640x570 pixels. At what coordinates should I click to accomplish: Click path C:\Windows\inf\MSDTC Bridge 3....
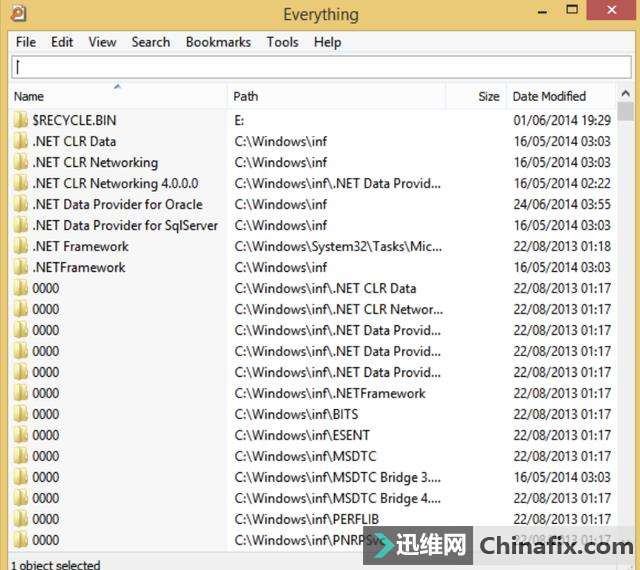(338, 477)
